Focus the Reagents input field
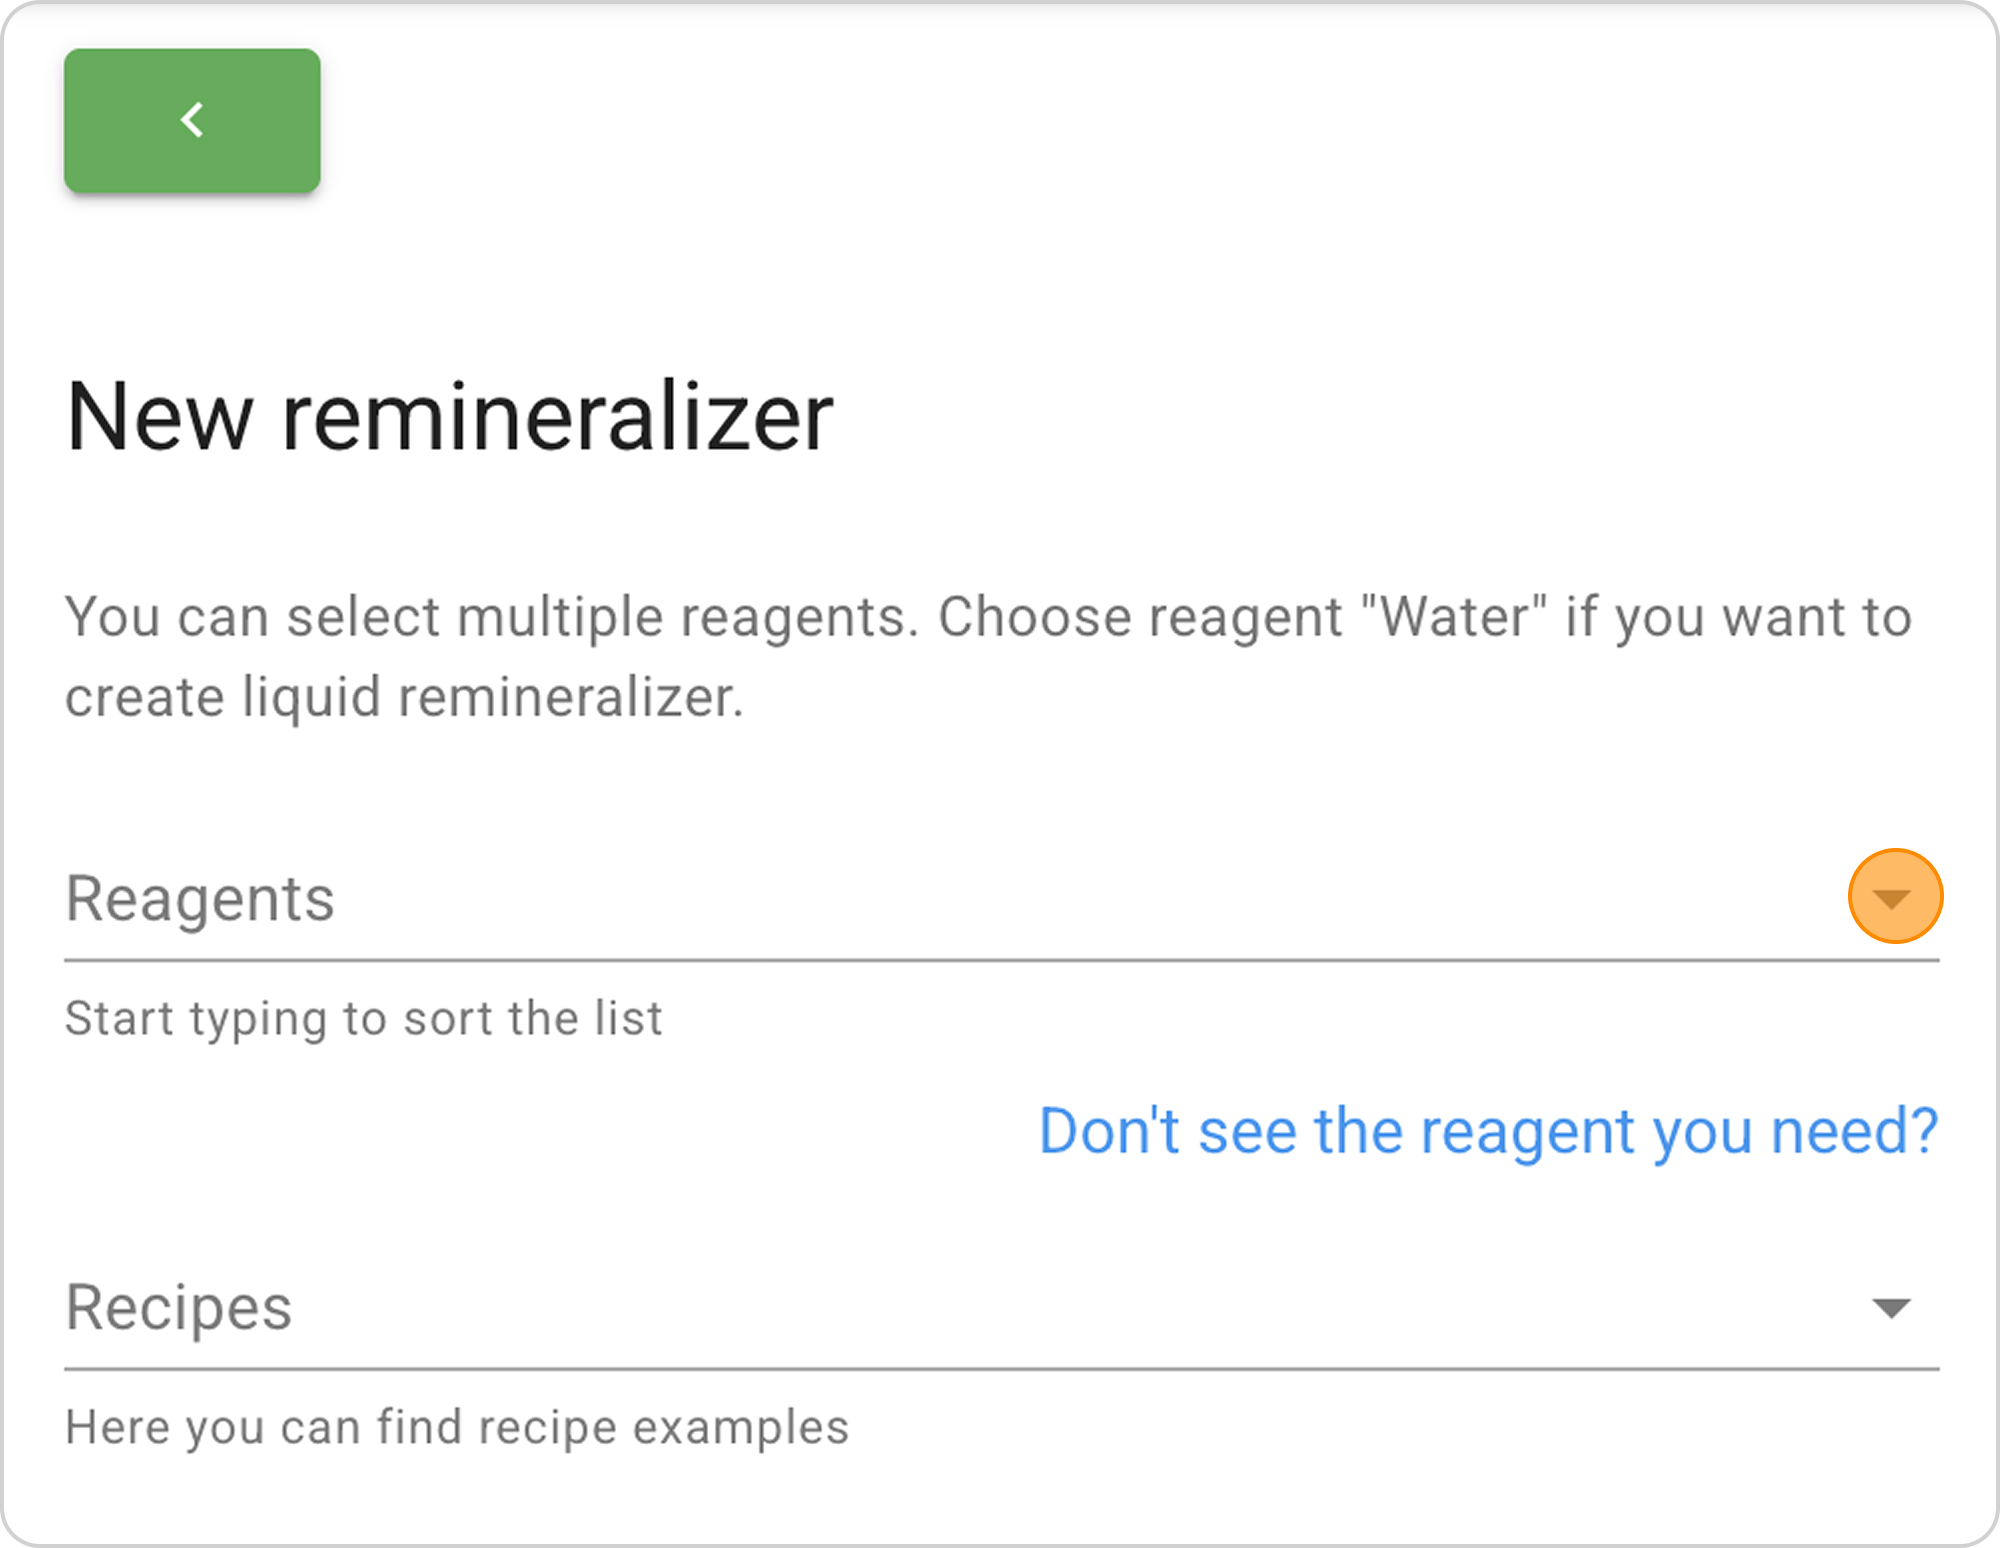The width and height of the screenshot is (2000, 1548). pyautogui.click(x=900, y=898)
